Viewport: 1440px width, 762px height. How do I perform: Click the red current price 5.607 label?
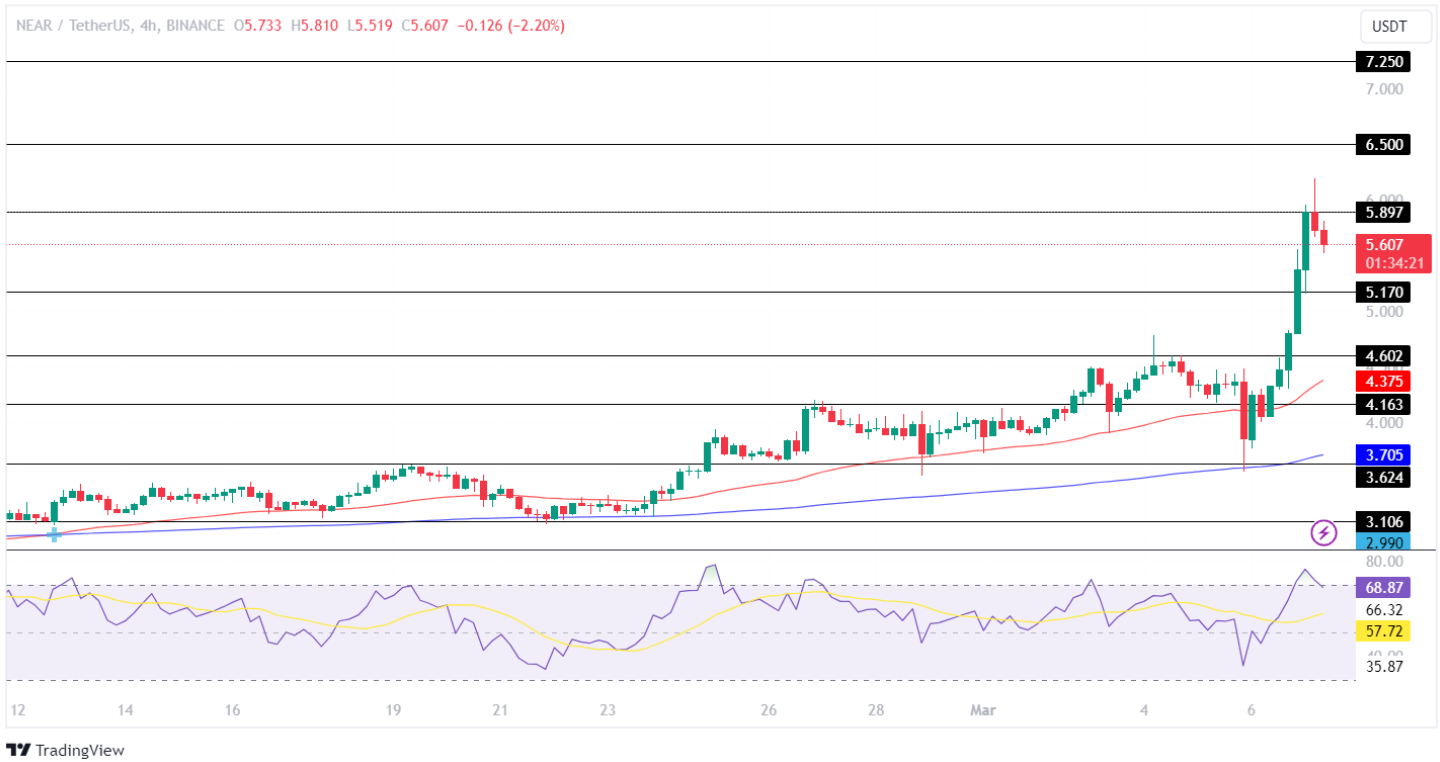(1394, 244)
